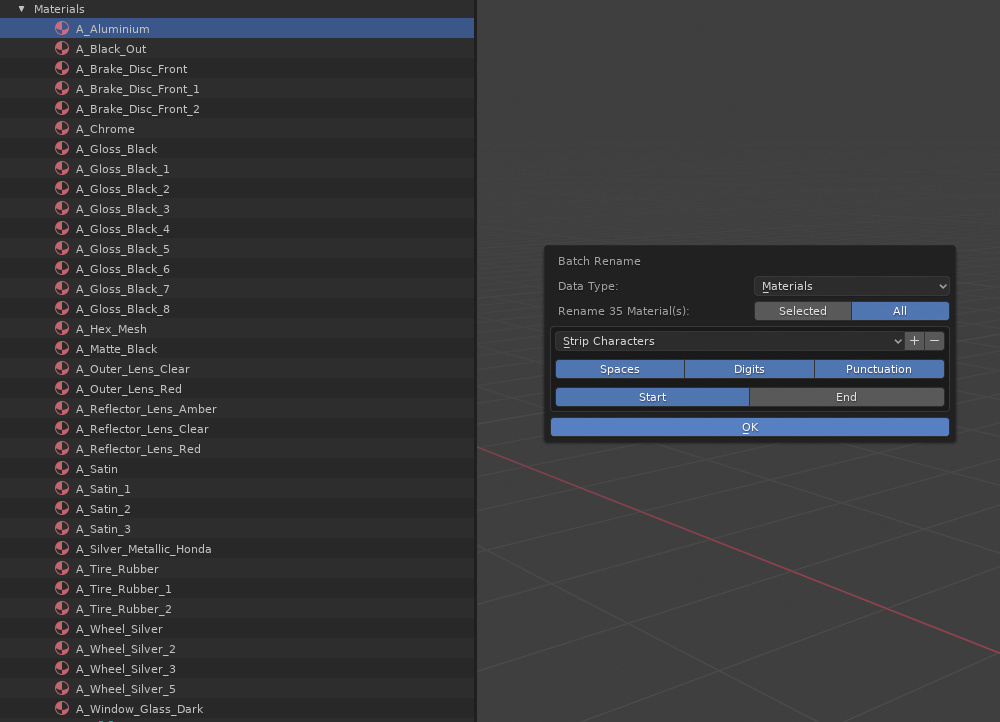Select the material icon beside A_Wheel_Silver
1000x722 pixels.
61,628
